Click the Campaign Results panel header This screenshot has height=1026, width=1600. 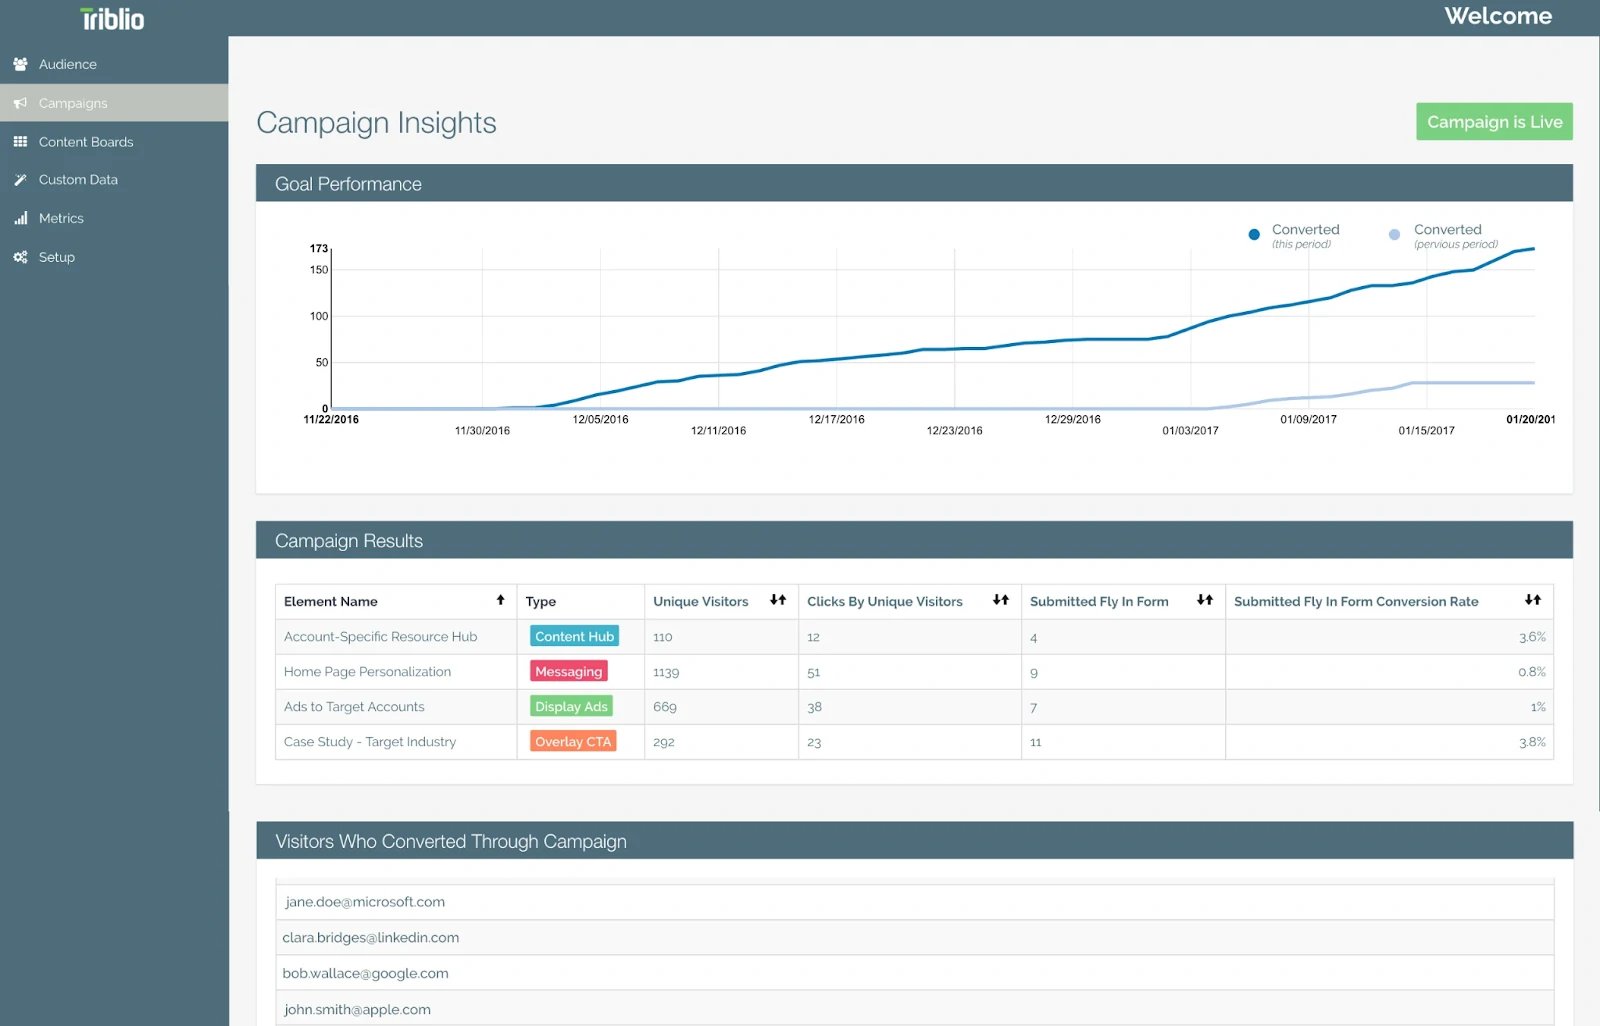click(914, 541)
